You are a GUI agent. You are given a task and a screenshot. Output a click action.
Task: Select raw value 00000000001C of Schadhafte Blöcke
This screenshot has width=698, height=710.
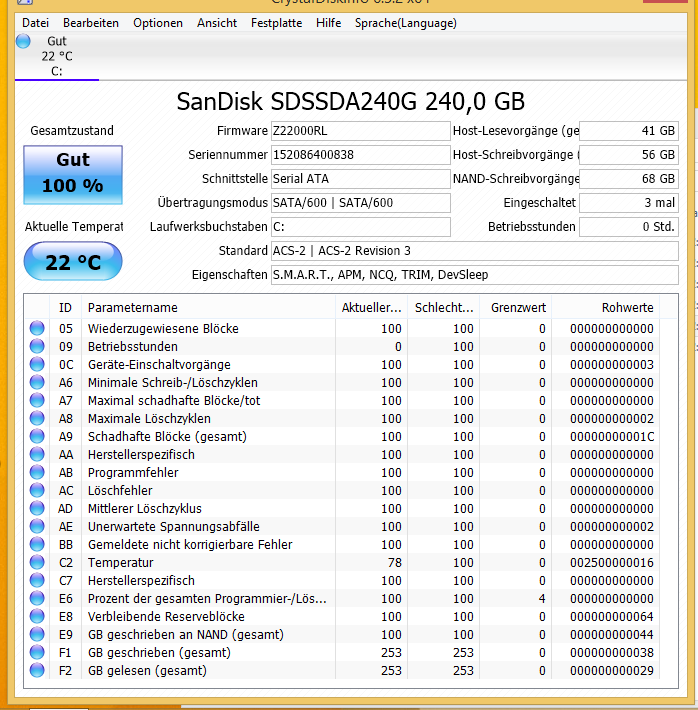click(x=611, y=437)
